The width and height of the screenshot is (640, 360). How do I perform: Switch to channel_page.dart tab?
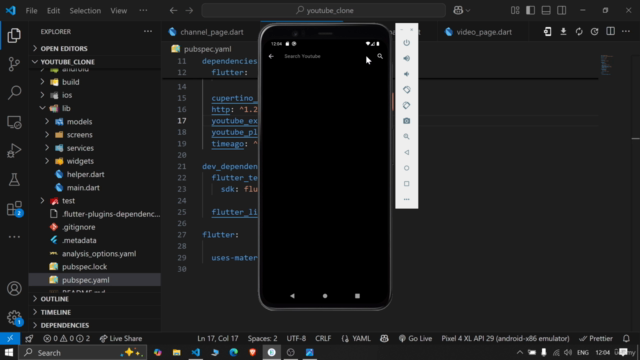pyautogui.click(x=211, y=32)
